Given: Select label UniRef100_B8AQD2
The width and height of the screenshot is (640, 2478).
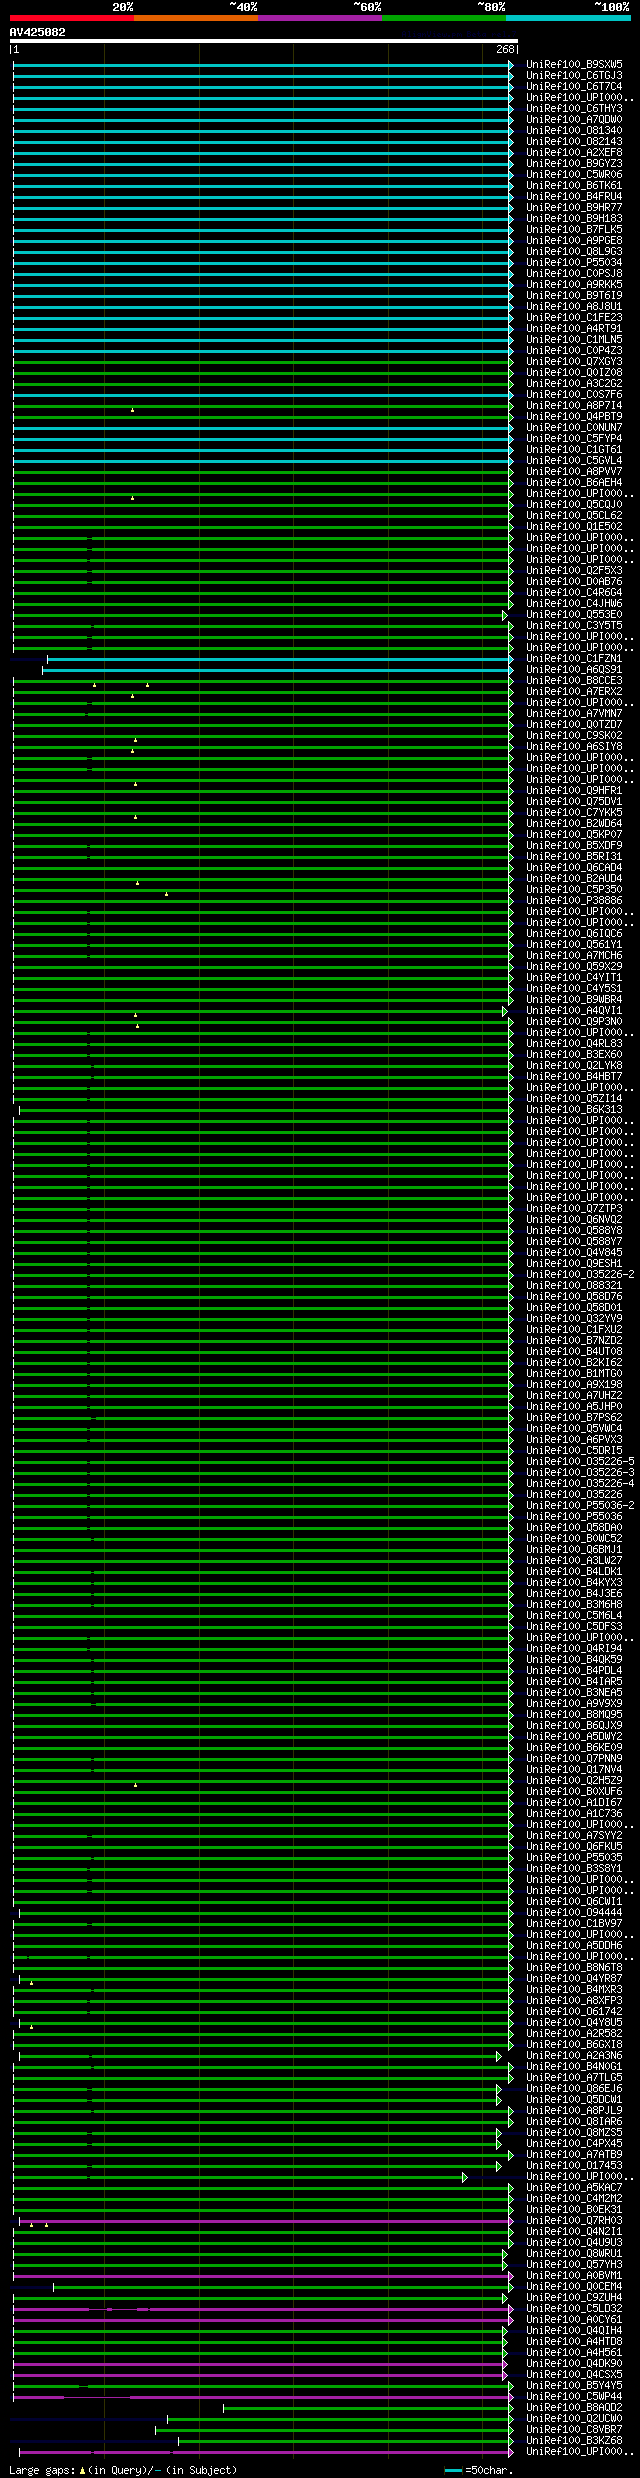Looking at the screenshot, I should coord(574,2408).
